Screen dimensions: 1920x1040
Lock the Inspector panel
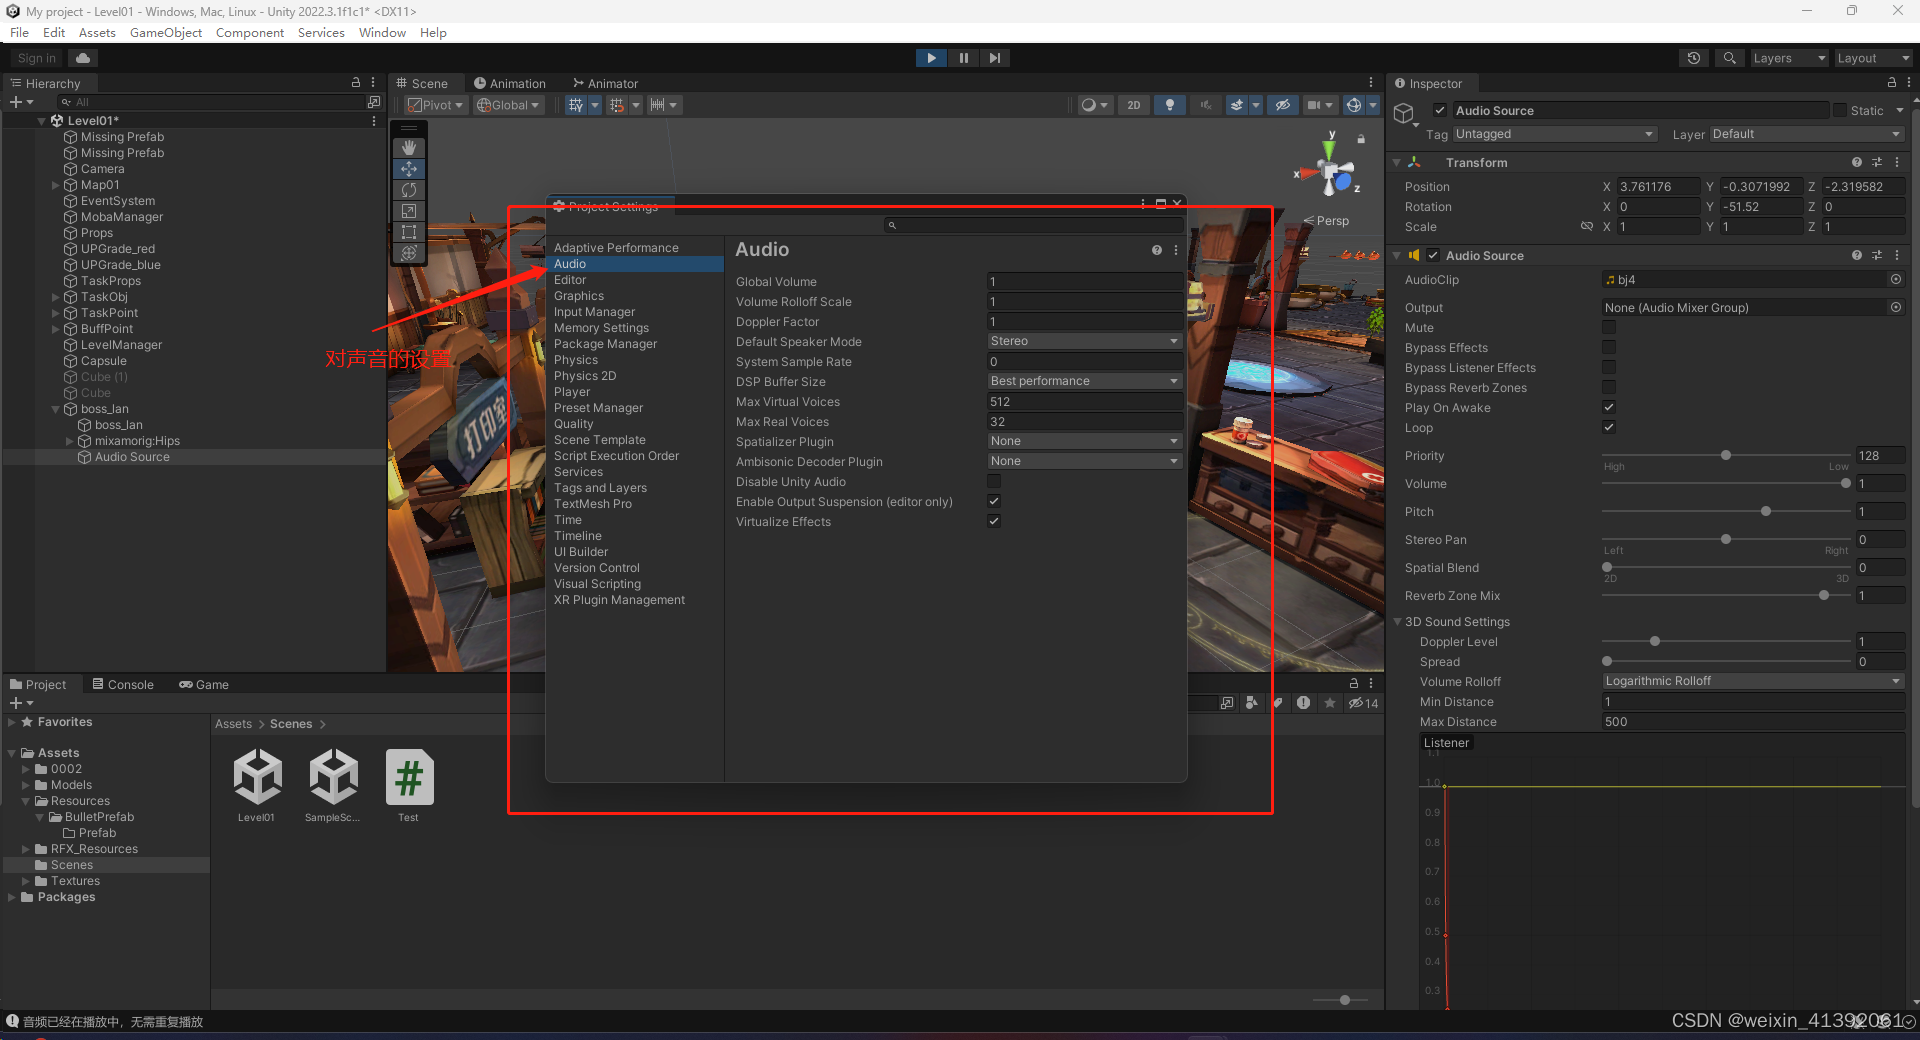point(1891,83)
